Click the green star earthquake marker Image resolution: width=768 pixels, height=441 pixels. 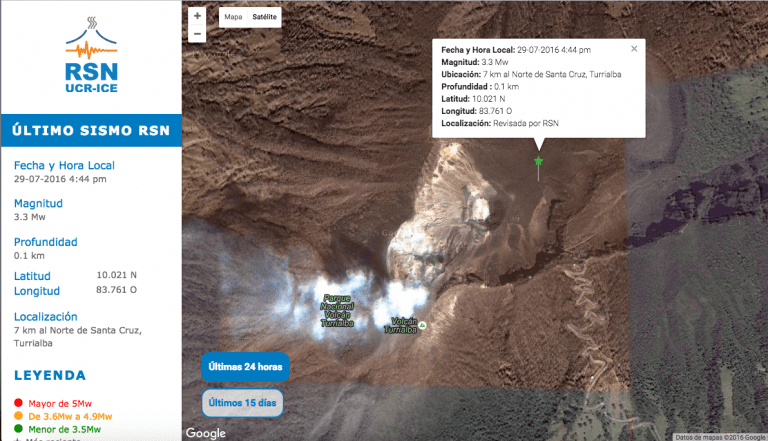click(538, 161)
